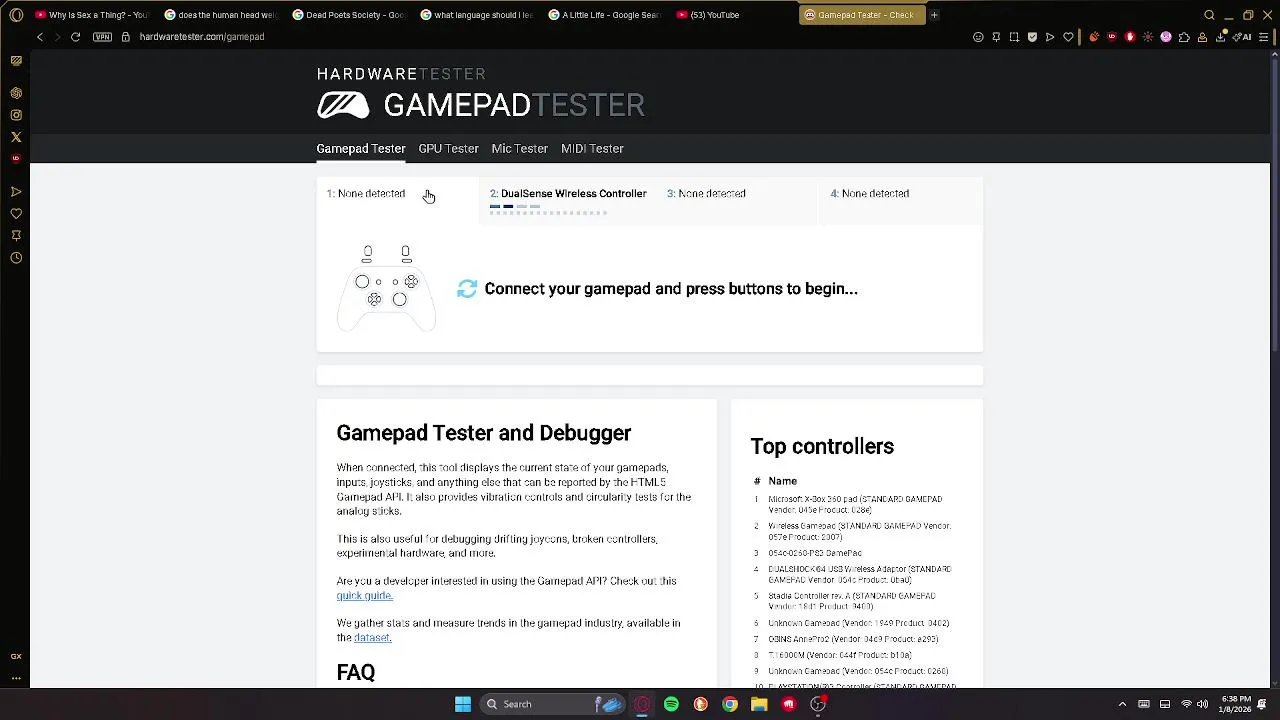
Task: Go back to the previous page
Action: [40, 37]
